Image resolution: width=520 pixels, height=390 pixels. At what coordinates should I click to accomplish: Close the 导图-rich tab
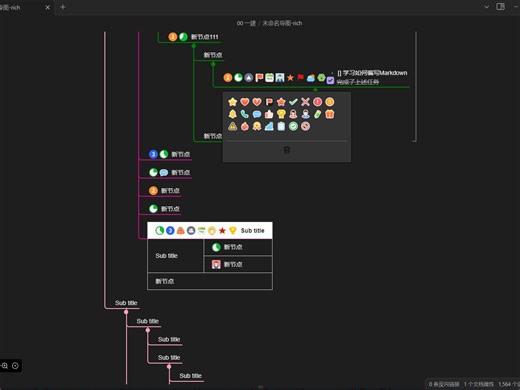pos(48,7)
